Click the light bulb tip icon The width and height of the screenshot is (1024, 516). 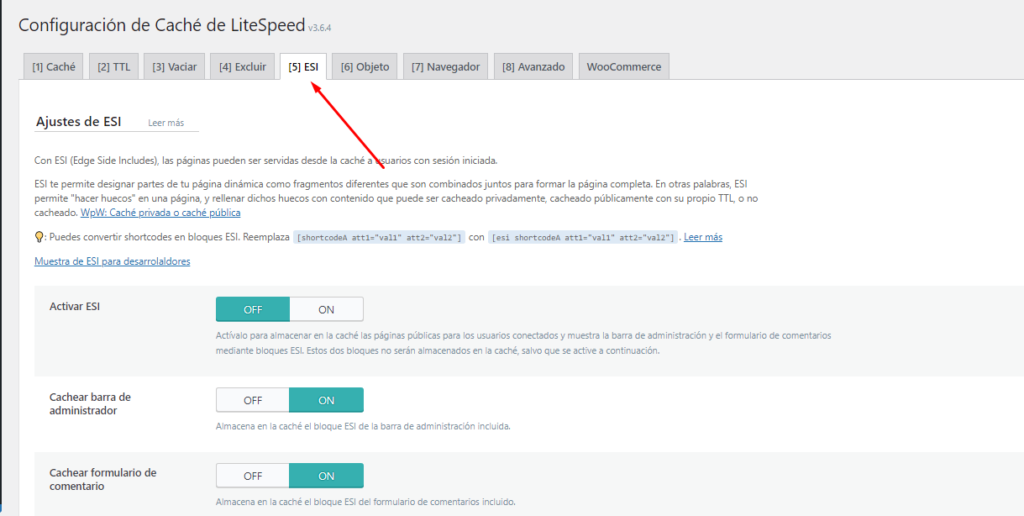(39, 237)
